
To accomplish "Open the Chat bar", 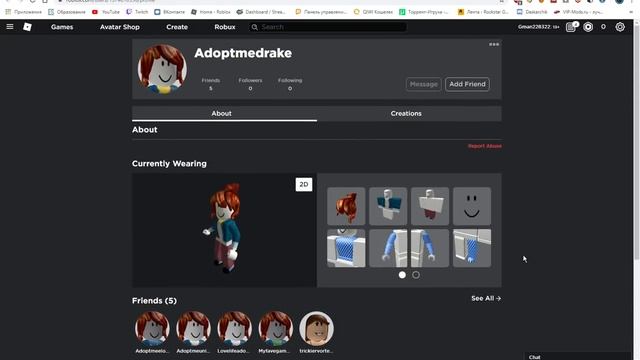I will (578, 357).
